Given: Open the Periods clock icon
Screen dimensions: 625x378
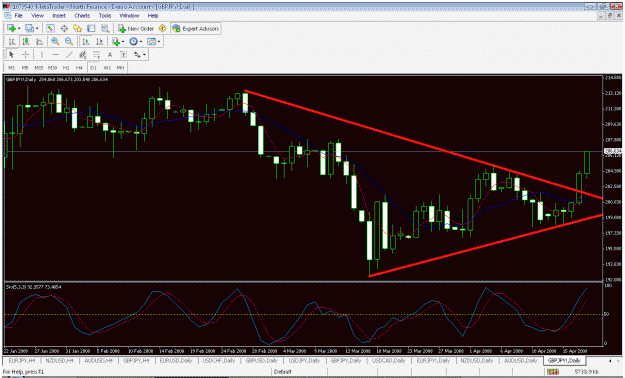Looking at the screenshot, I should (x=134, y=41).
